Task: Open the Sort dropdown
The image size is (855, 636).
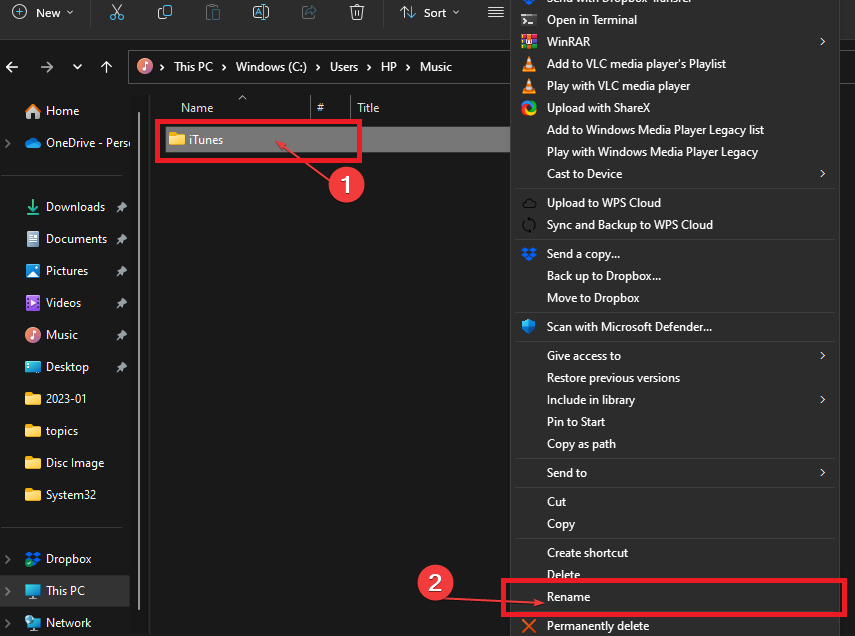Action: [430, 13]
